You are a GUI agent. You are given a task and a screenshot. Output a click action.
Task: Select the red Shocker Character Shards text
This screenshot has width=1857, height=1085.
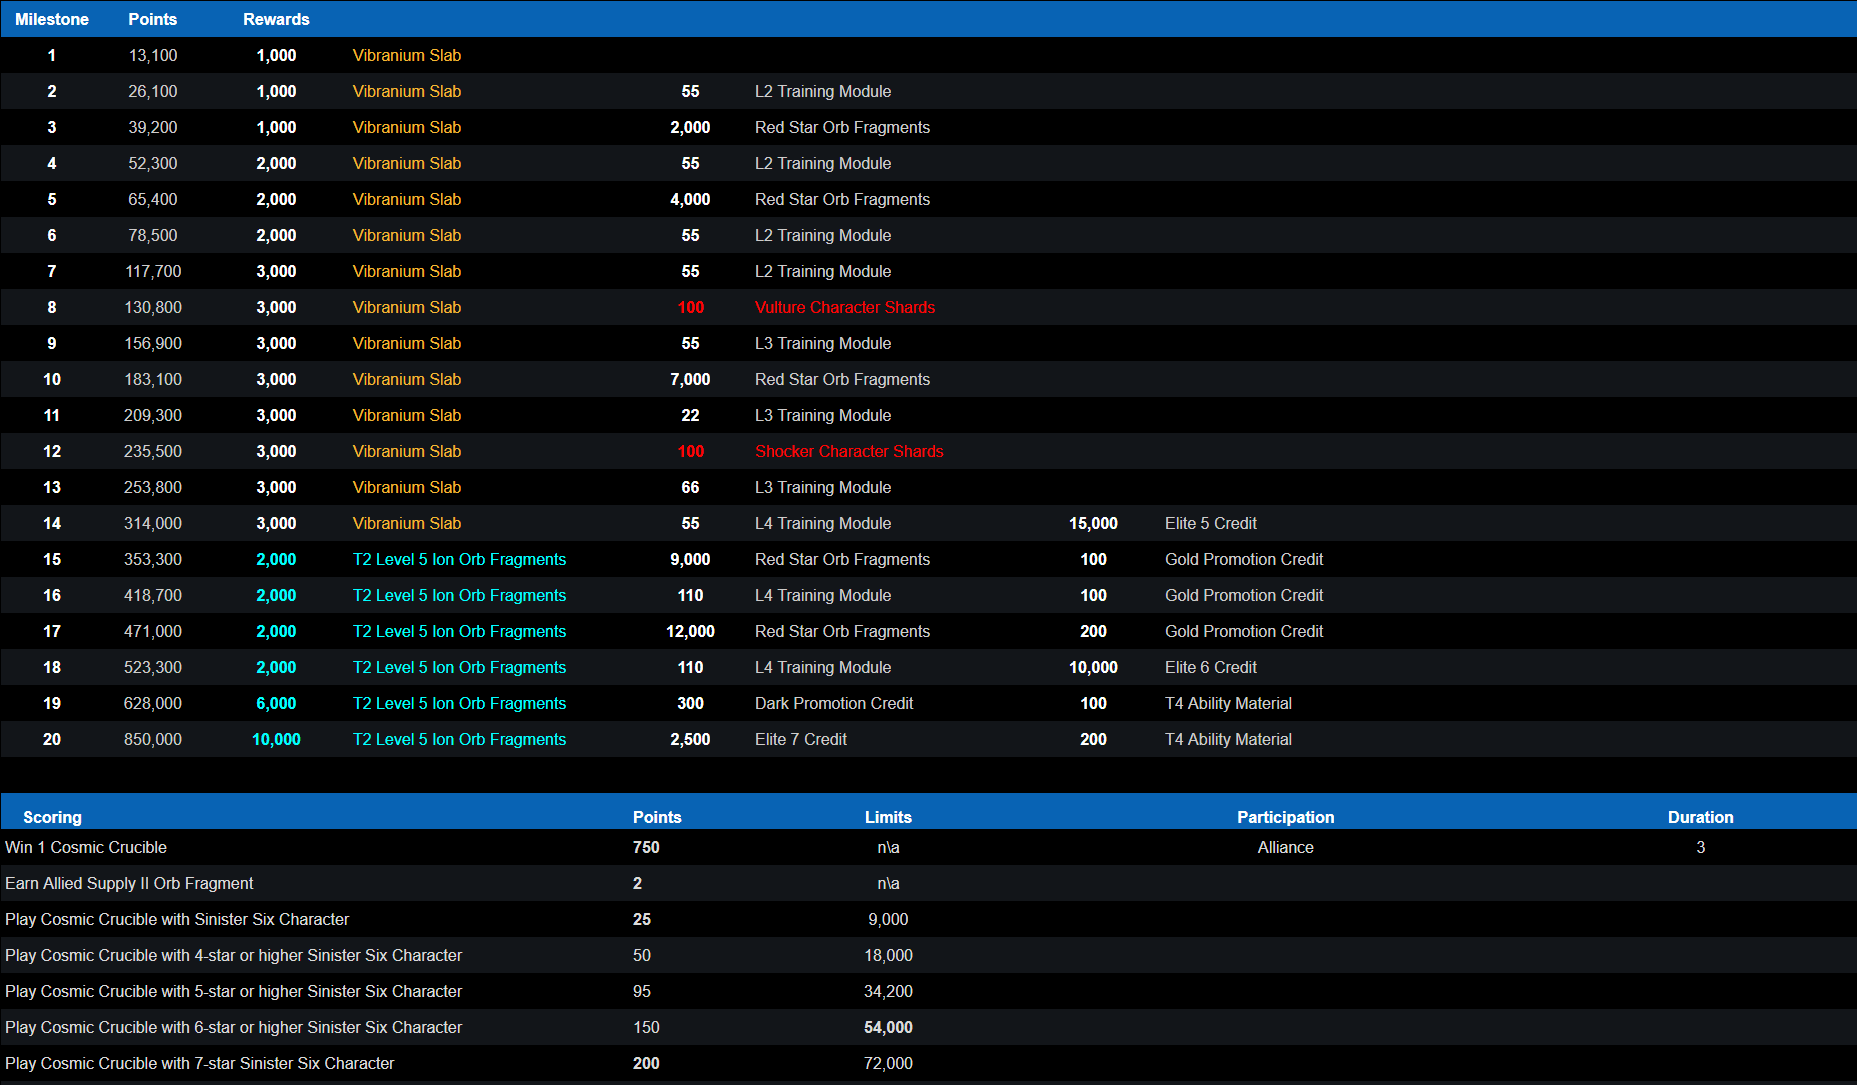[x=849, y=451]
